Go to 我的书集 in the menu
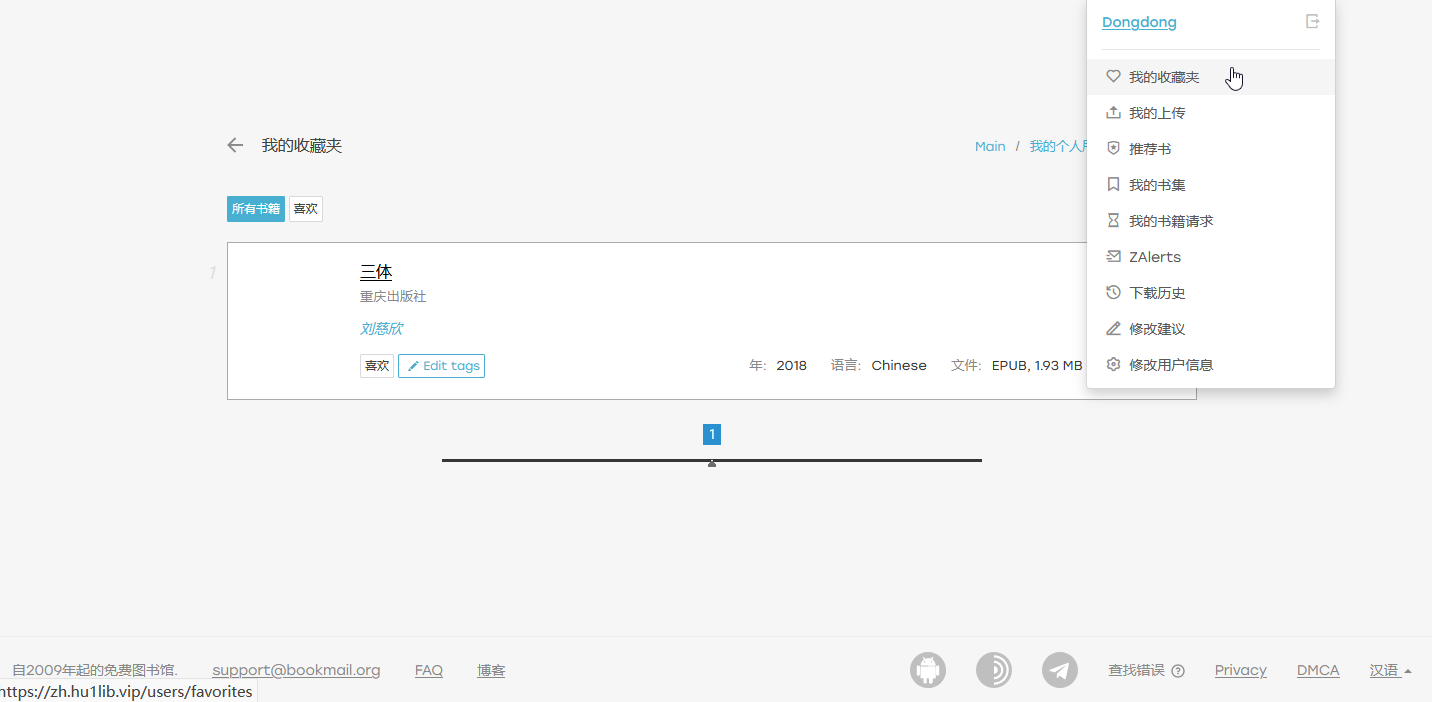Viewport: 1432px width, 702px height. [x=1157, y=185]
